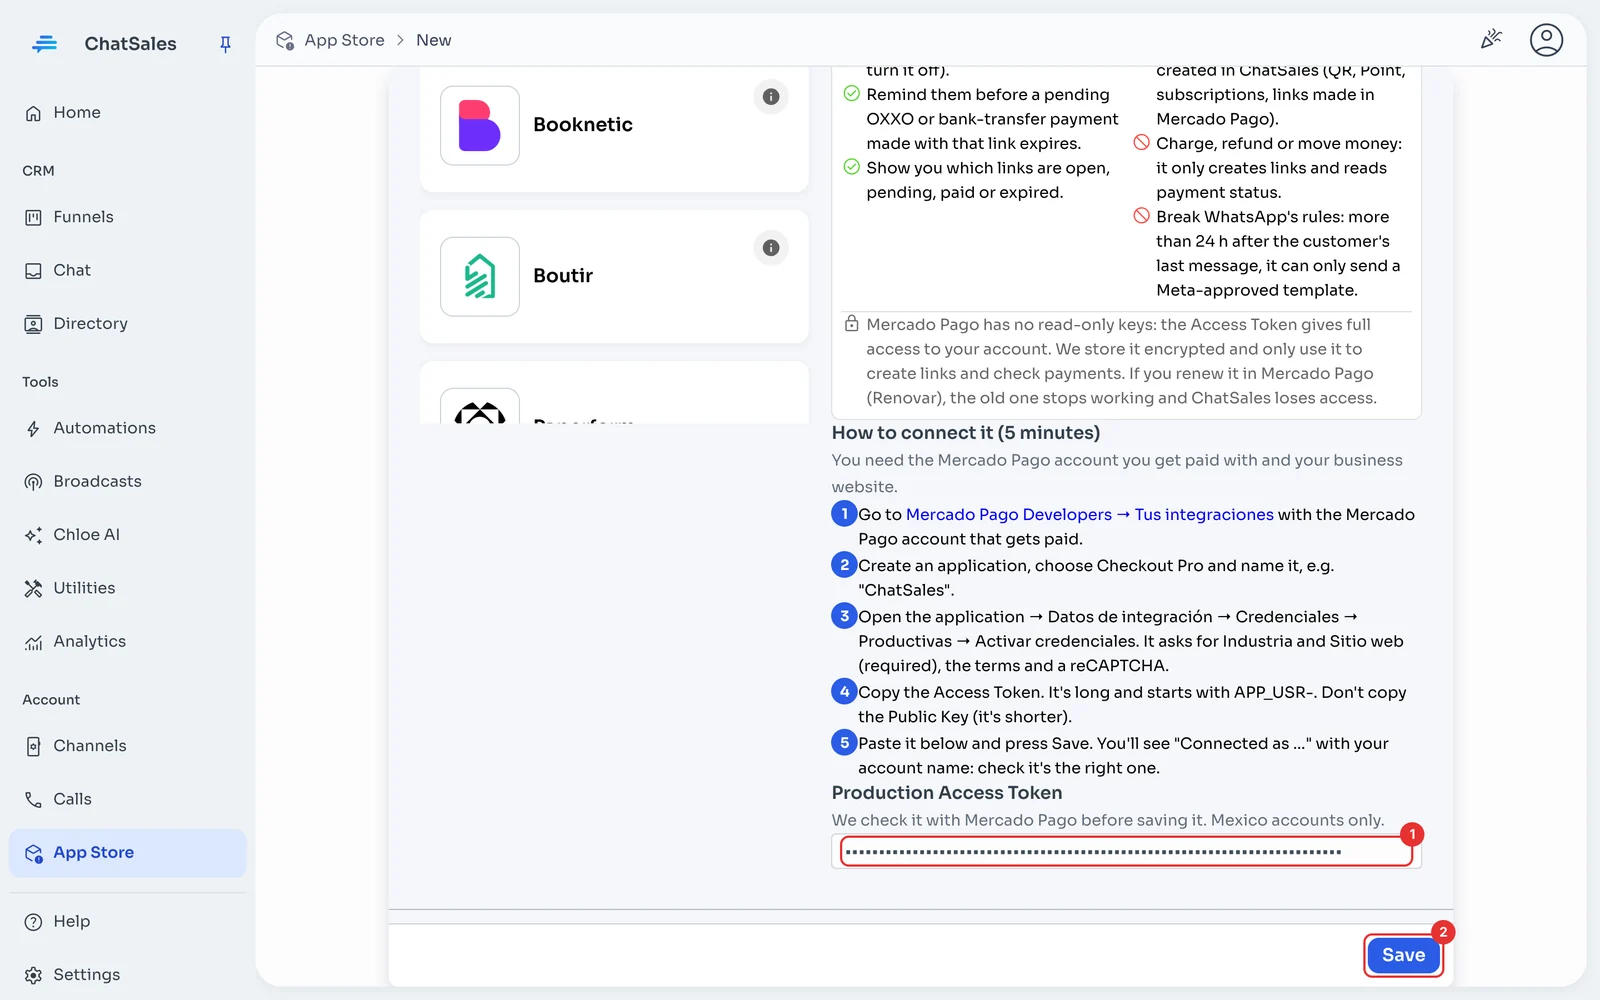
Task: Click the Help question mark icon
Action: coord(33,922)
